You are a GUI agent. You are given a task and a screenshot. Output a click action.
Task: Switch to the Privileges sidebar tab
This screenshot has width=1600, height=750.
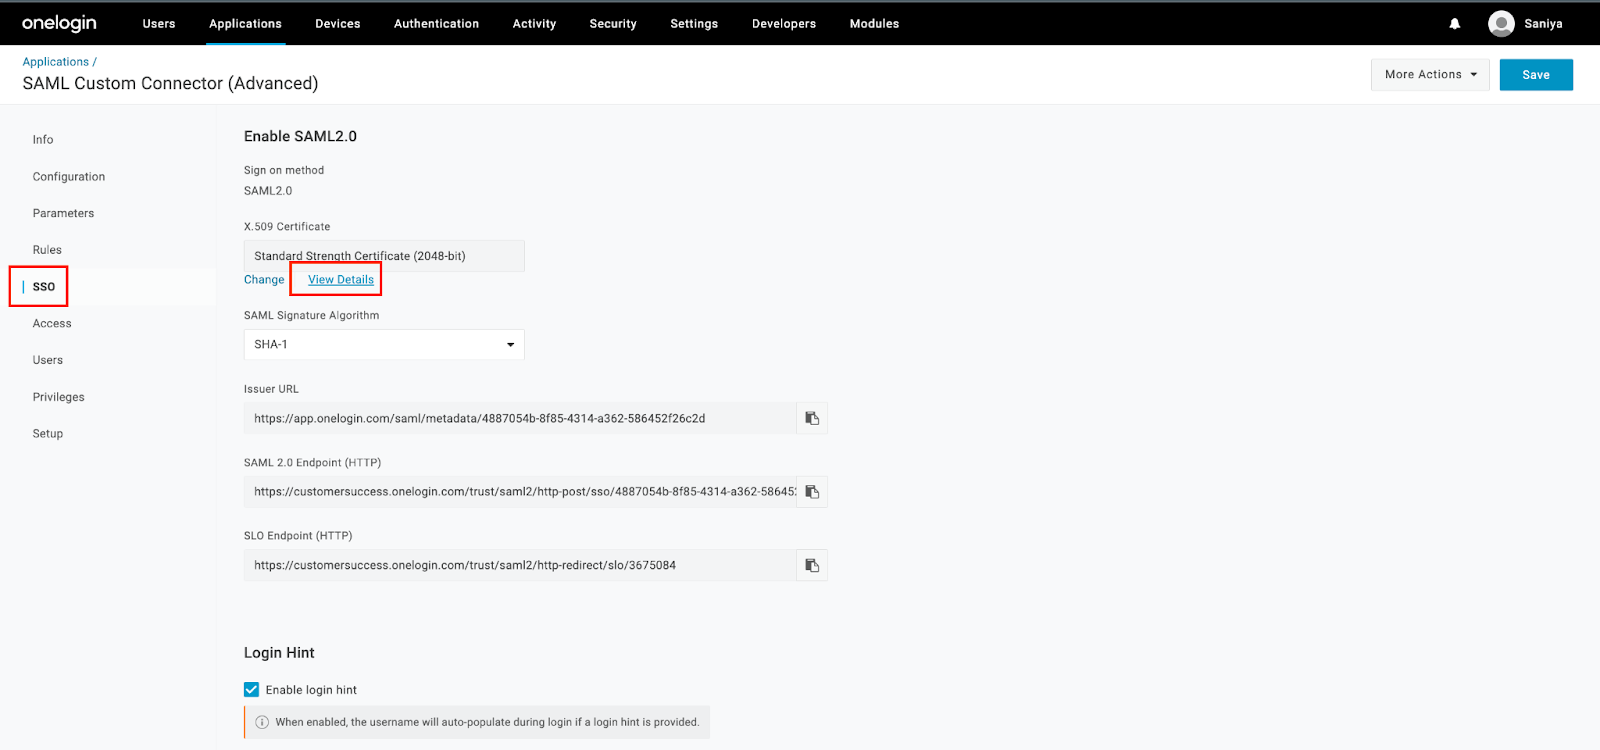click(59, 397)
